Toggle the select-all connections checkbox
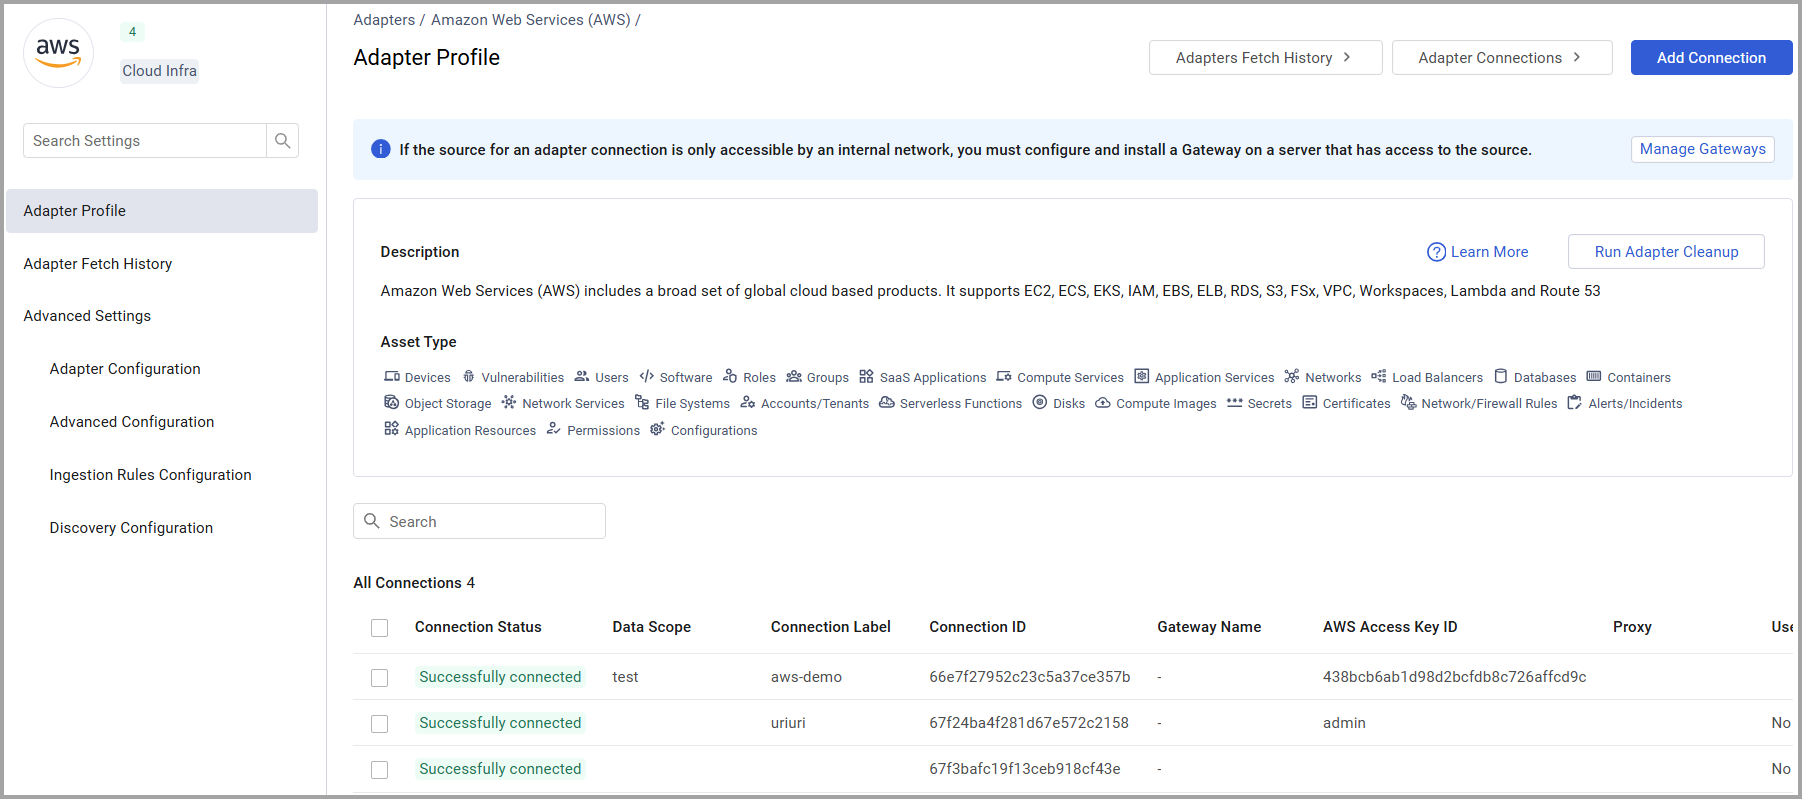This screenshot has width=1802, height=799. pos(380,628)
